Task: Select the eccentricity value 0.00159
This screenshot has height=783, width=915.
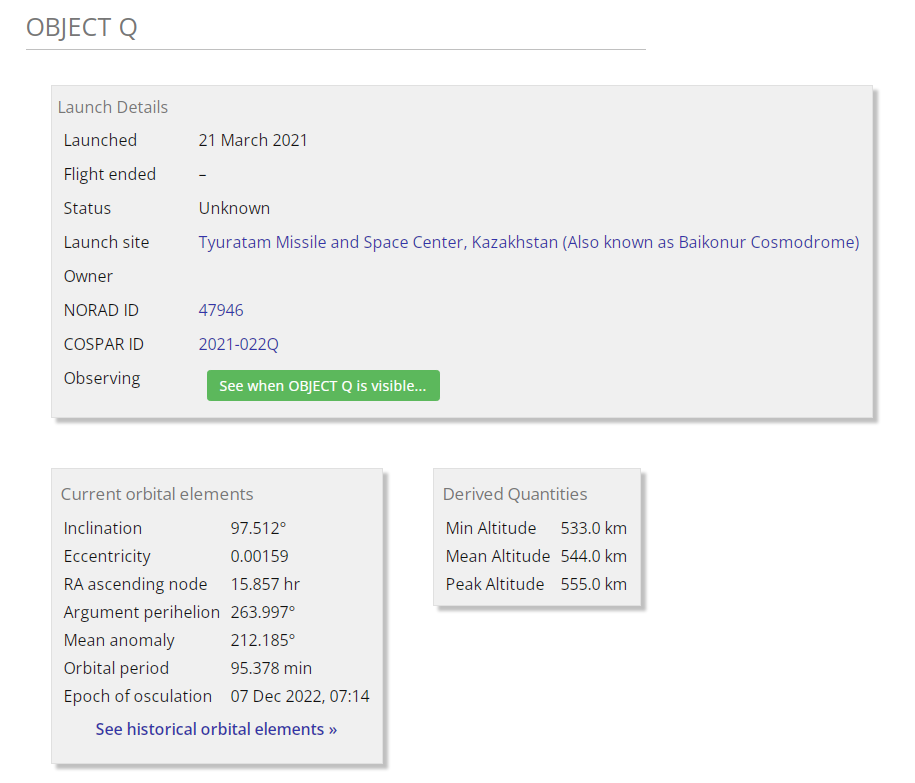Action: tap(259, 556)
